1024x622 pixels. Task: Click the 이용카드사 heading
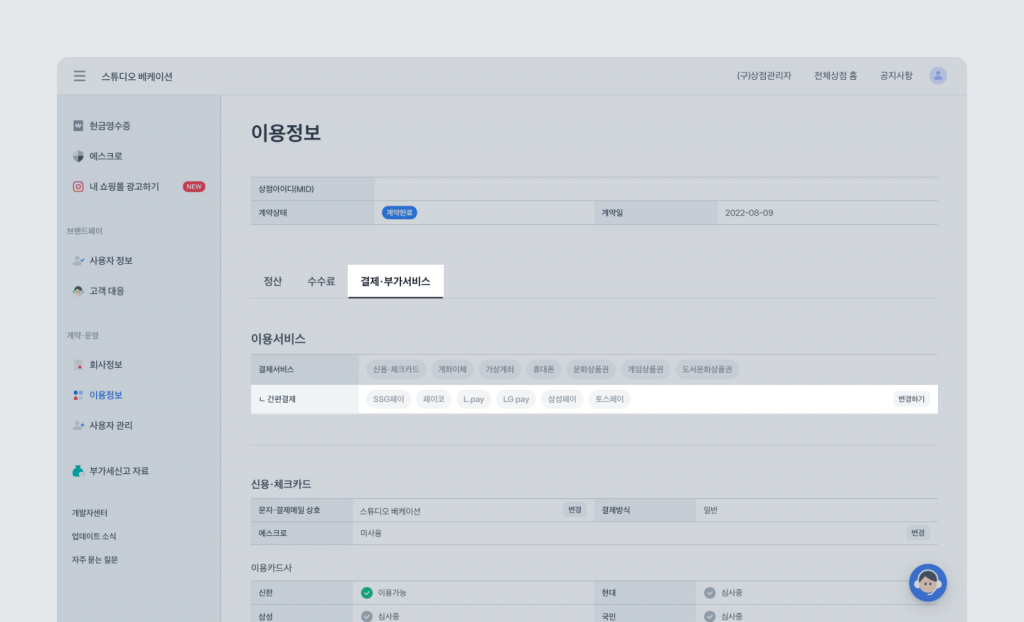pos(272,568)
